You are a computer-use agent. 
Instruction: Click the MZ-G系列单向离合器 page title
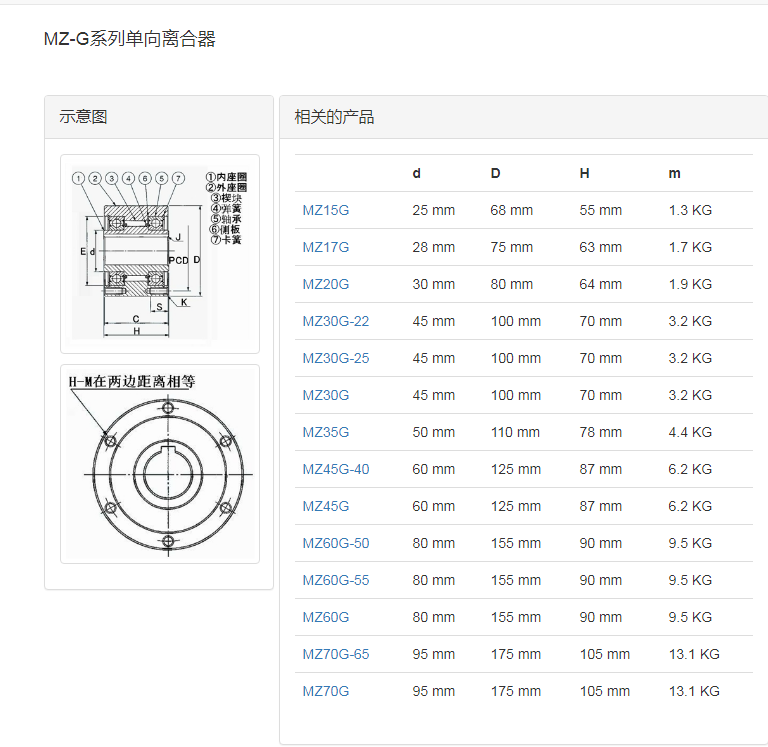coord(129,40)
